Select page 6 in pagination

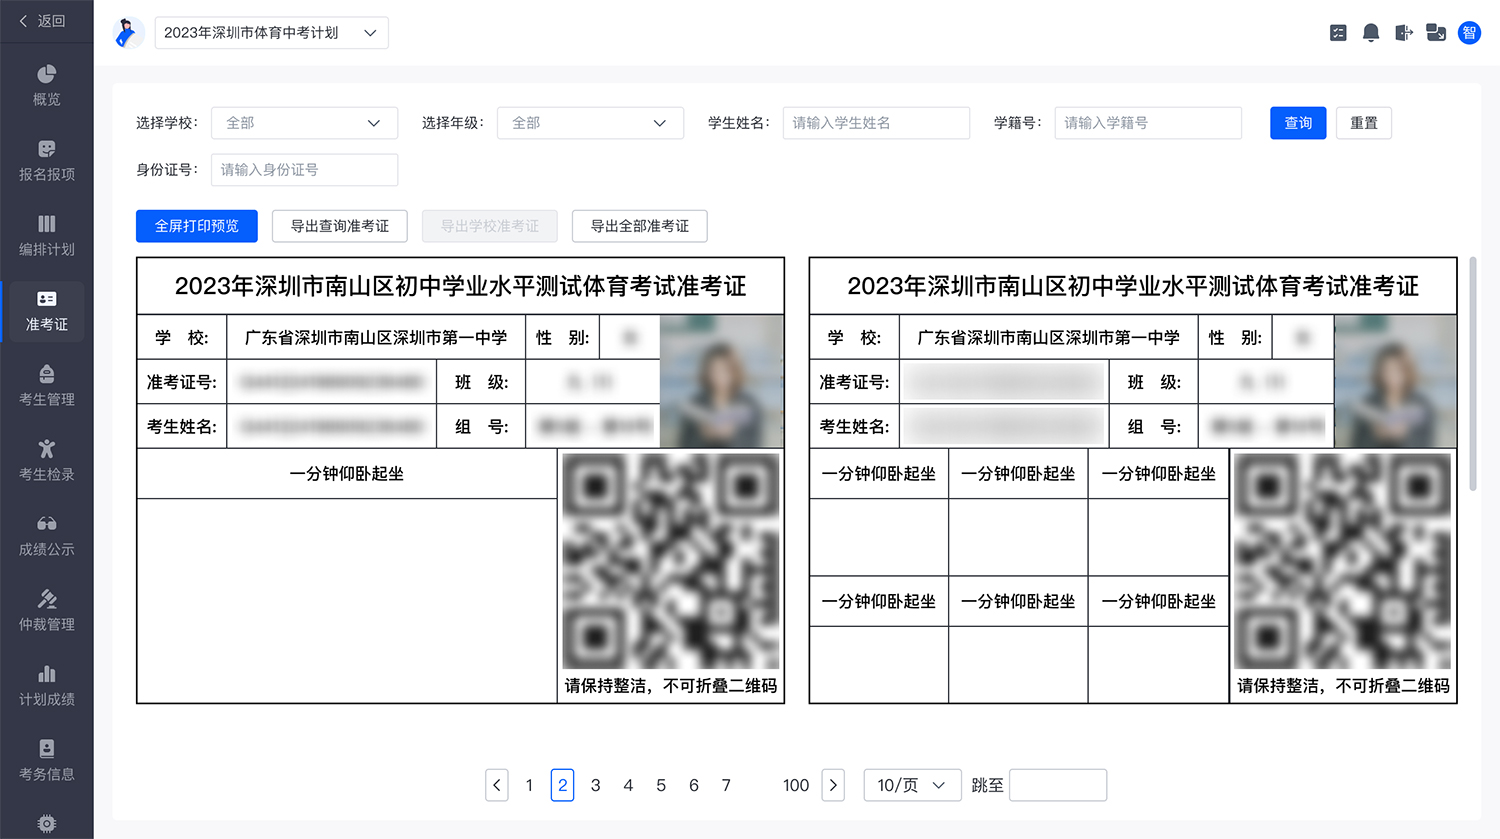point(694,785)
